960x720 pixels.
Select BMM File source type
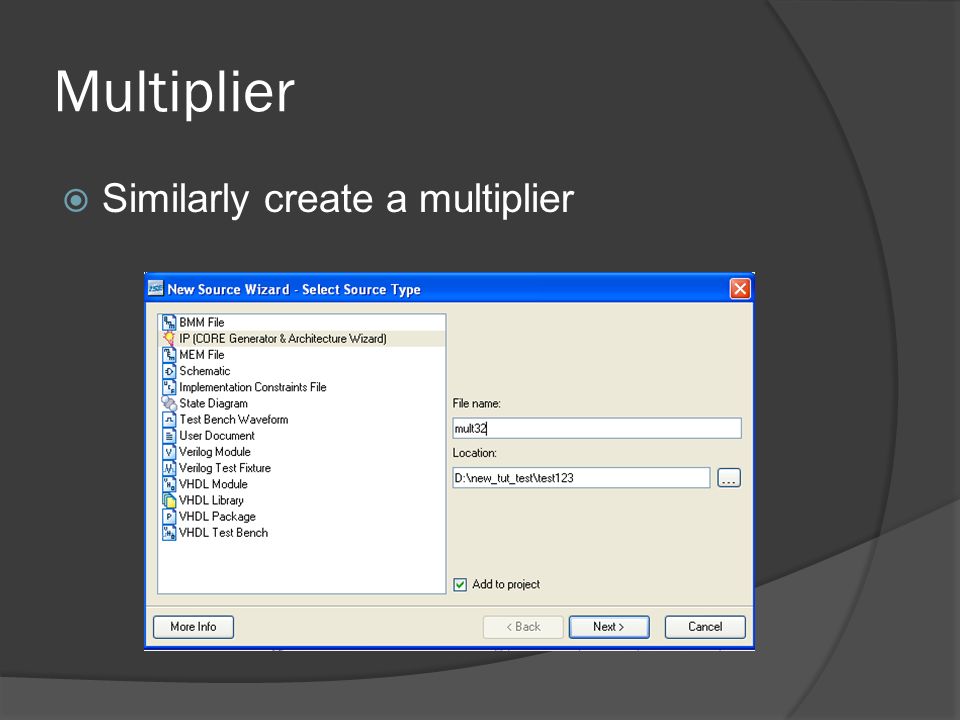201,322
